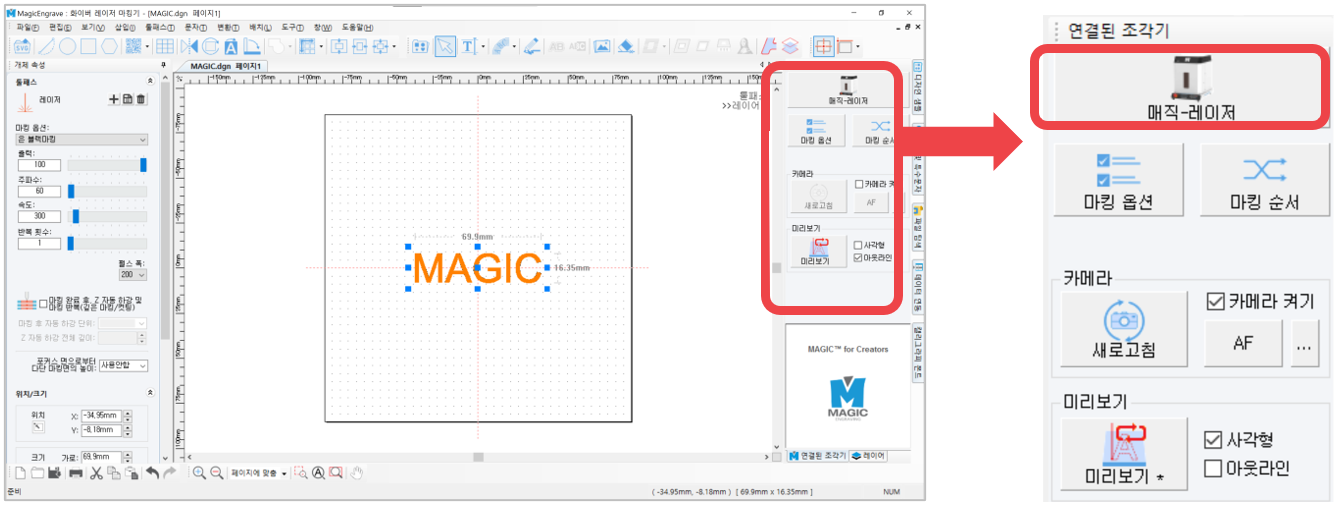Click the arc text ABC tool
1334x505 pixels.
coord(501,46)
